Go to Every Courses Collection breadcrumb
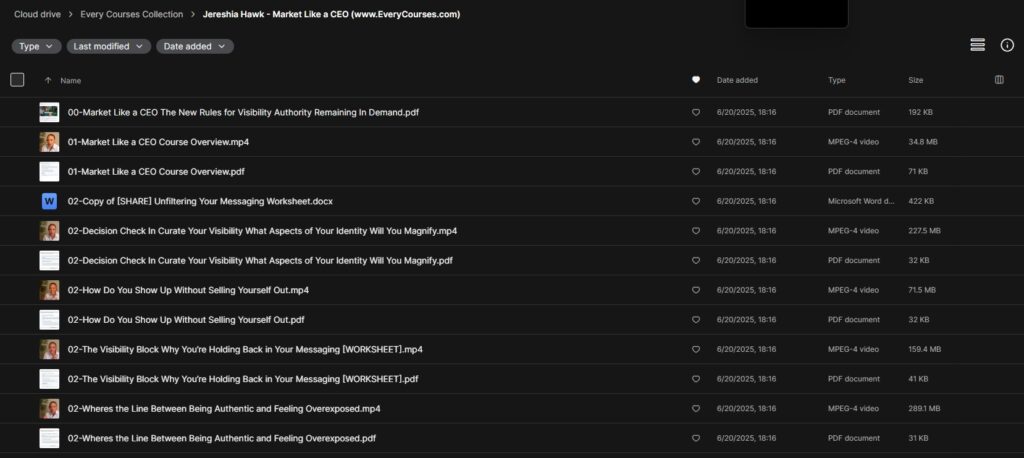Viewport: 1024px width, 458px height. (x=132, y=14)
